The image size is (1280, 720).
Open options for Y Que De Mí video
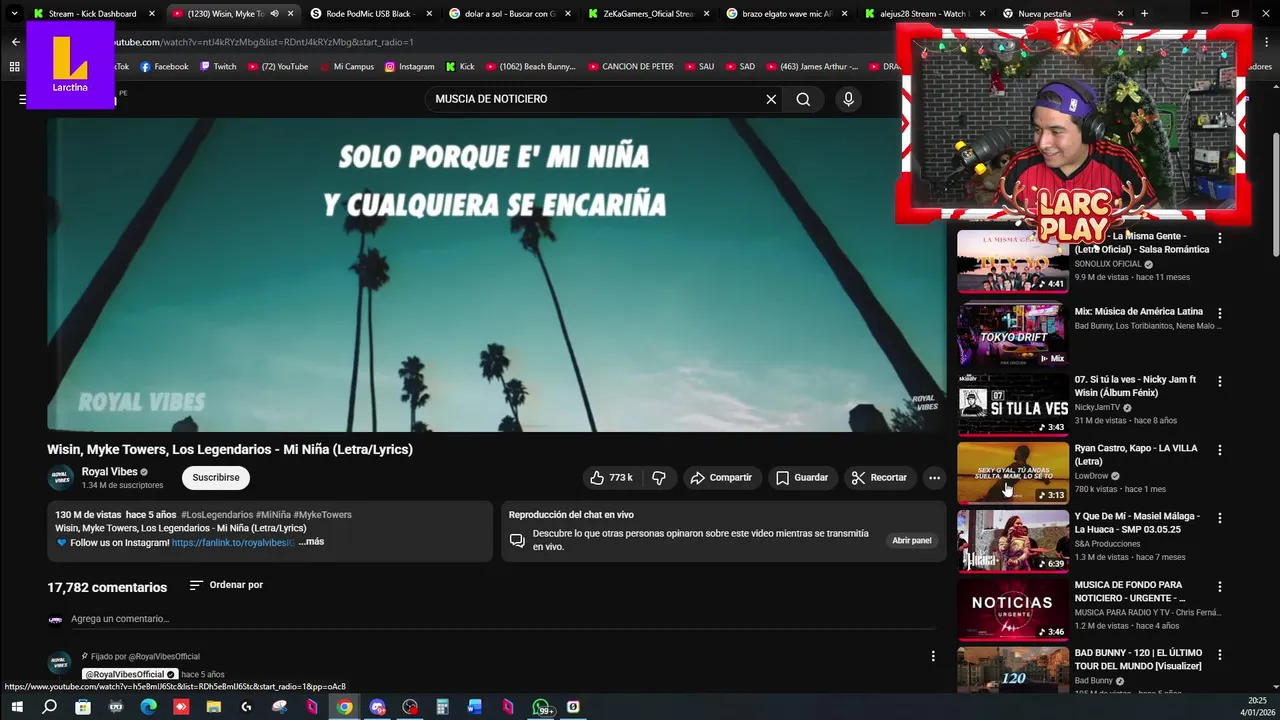tap(1219, 518)
